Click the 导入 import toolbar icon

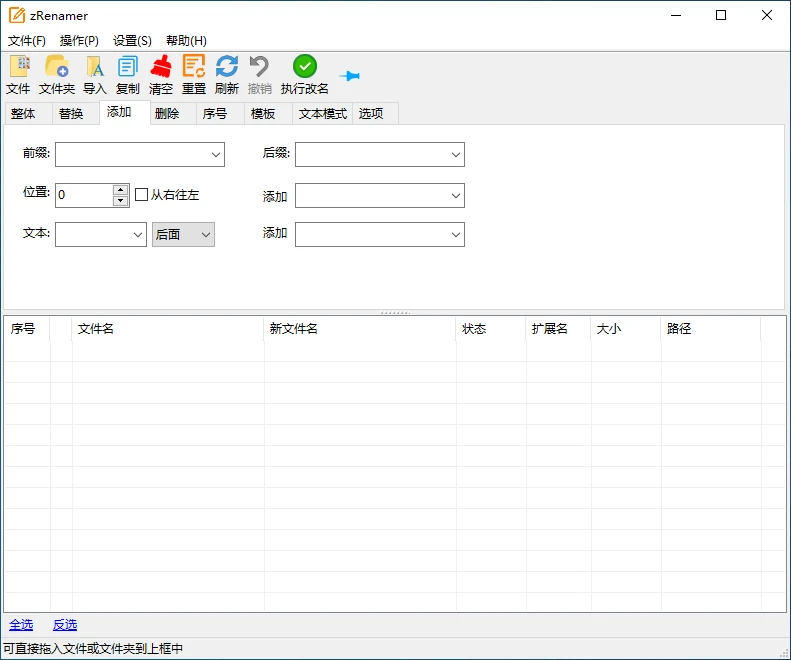pyautogui.click(x=95, y=67)
